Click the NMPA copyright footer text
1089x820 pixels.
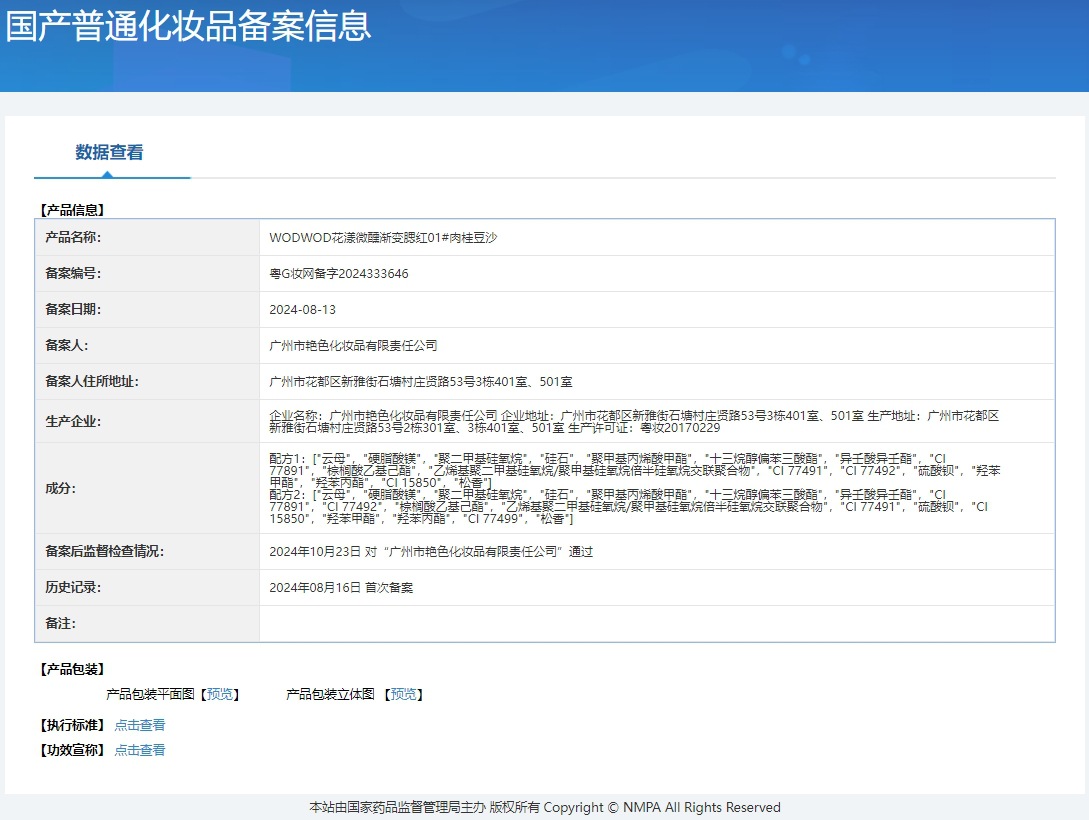click(x=544, y=808)
